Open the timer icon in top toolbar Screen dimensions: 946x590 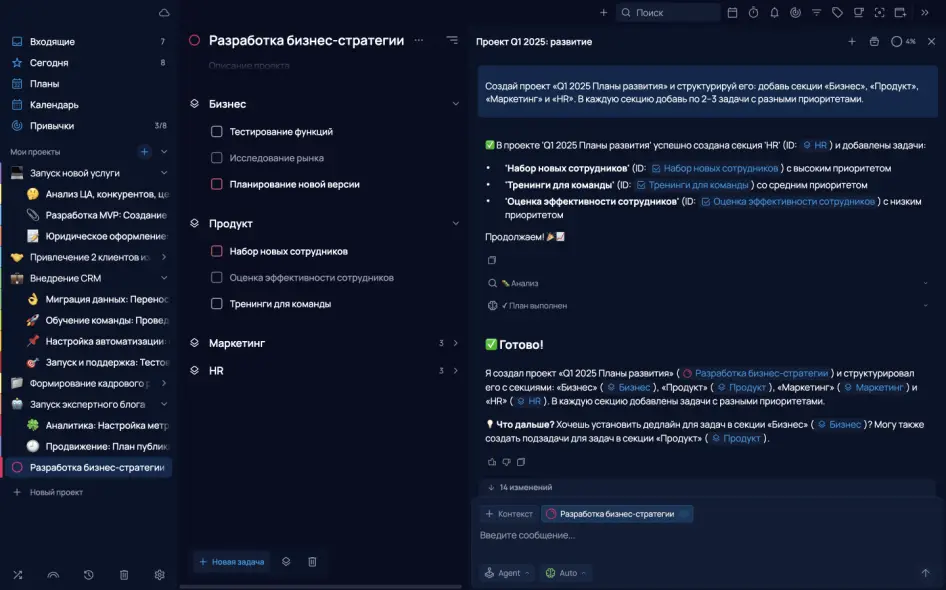click(x=752, y=13)
